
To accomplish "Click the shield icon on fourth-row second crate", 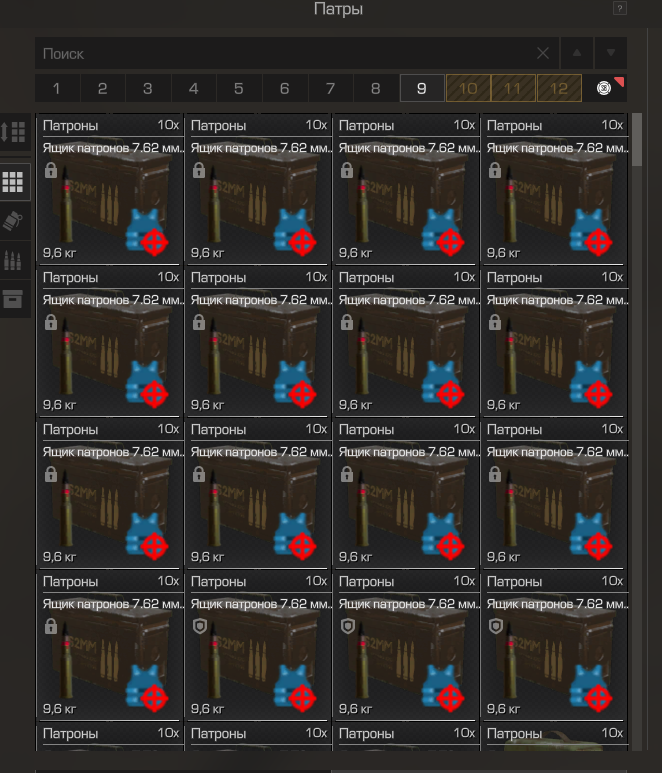I will (200, 626).
